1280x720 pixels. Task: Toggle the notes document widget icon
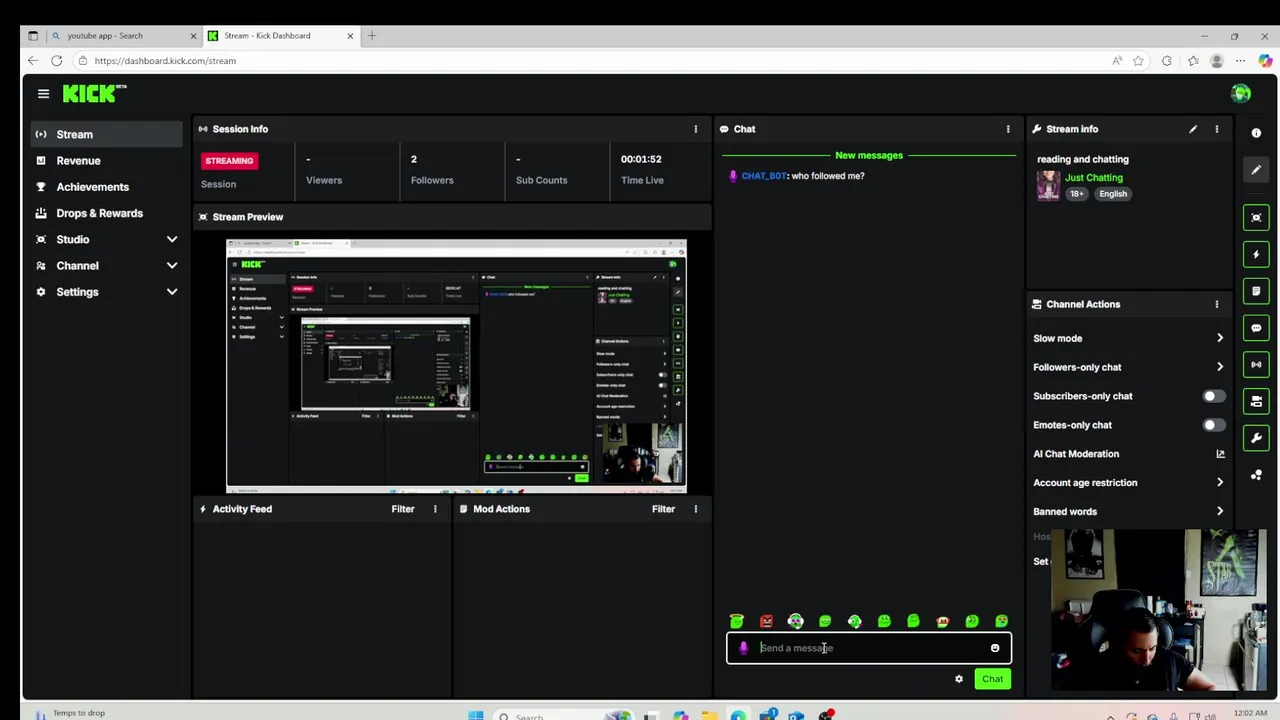[1257, 291]
